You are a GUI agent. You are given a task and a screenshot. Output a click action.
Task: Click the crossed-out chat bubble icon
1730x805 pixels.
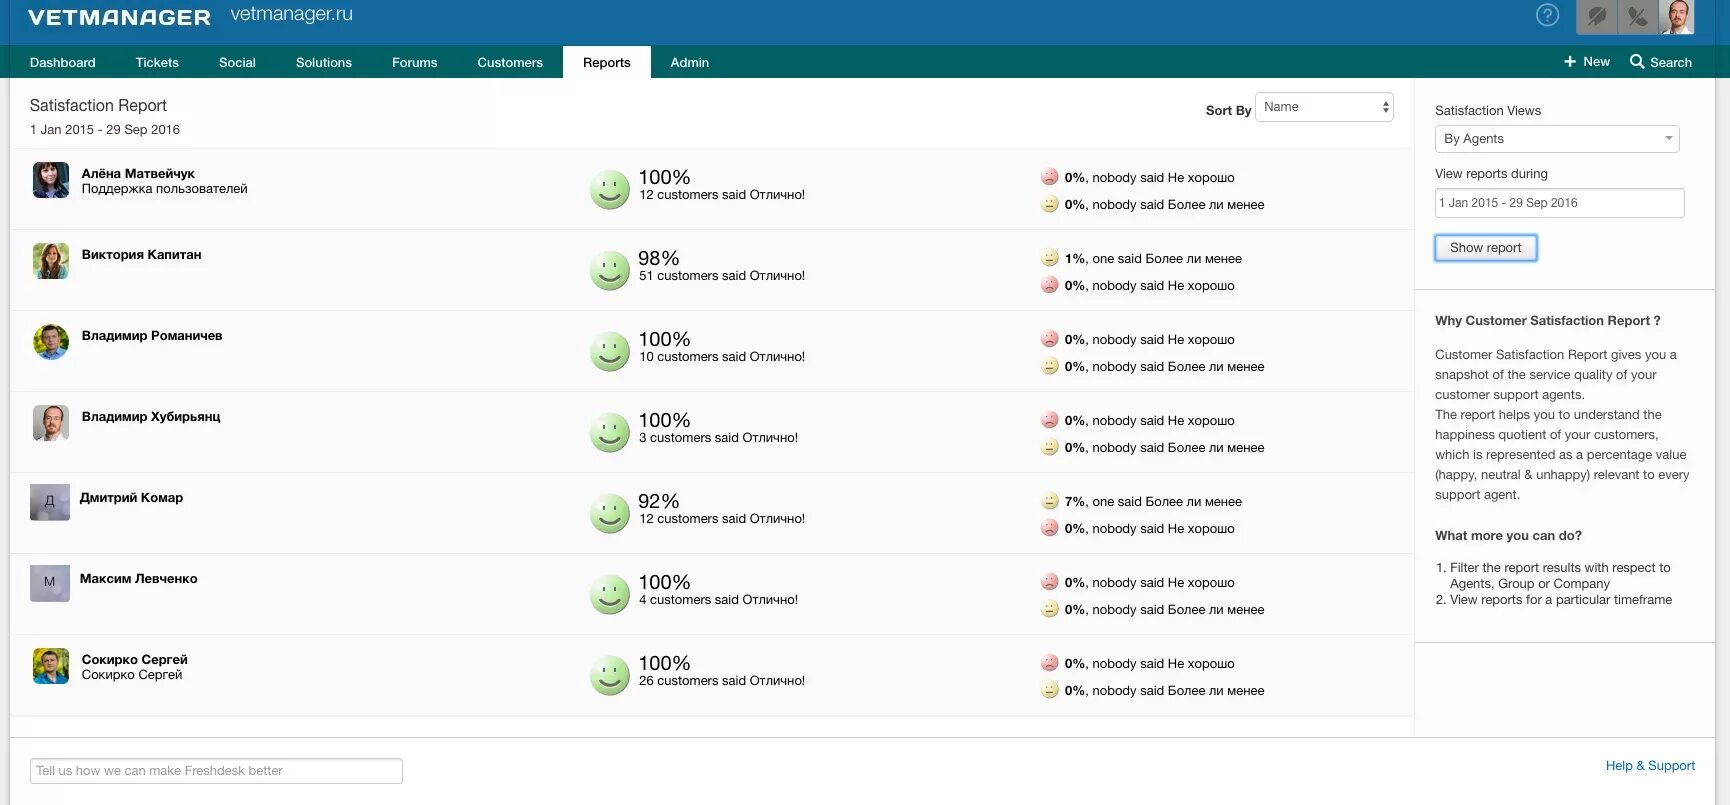[x=1597, y=17]
